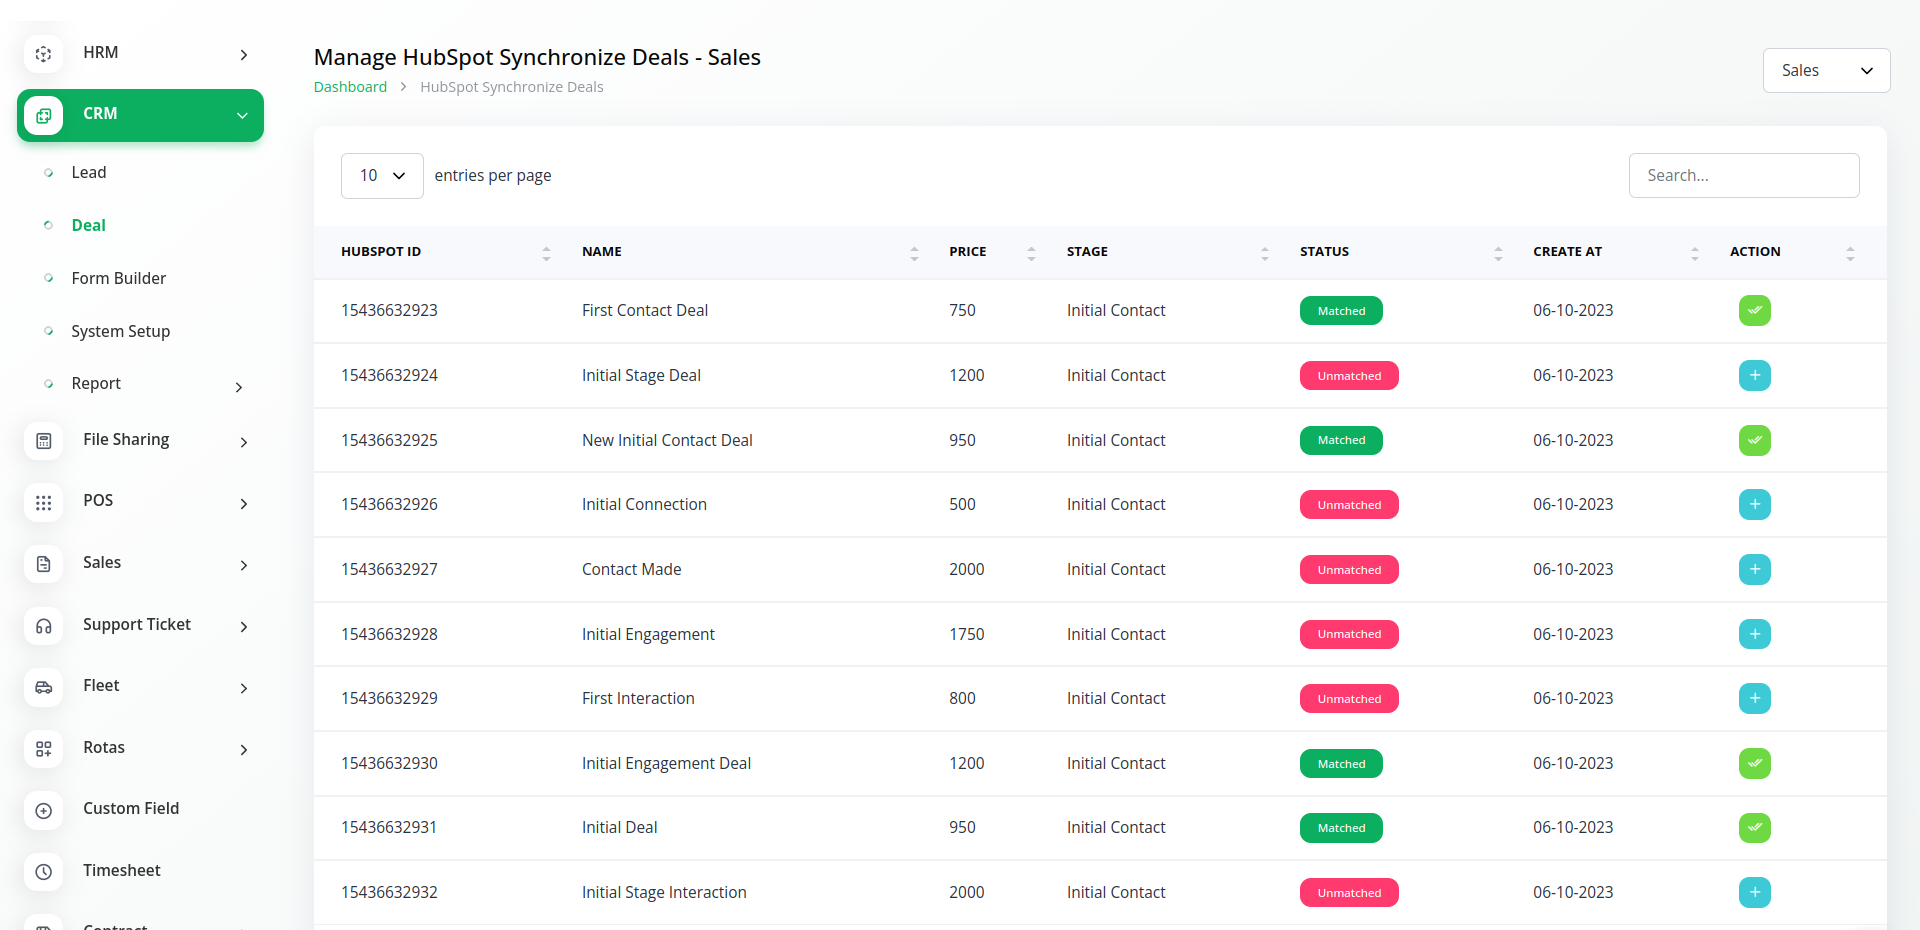
Task: Select Form Builder in the CRM menu
Action: pyautogui.click(x=118, y=279)
